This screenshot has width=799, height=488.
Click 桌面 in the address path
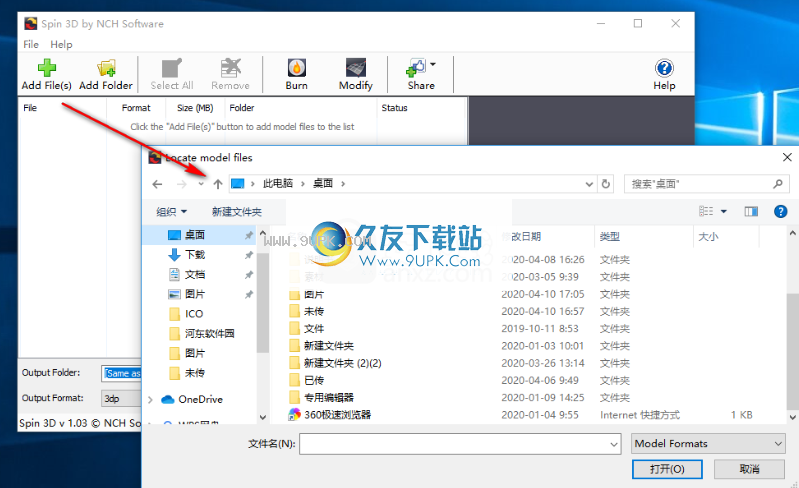(323, 183)
